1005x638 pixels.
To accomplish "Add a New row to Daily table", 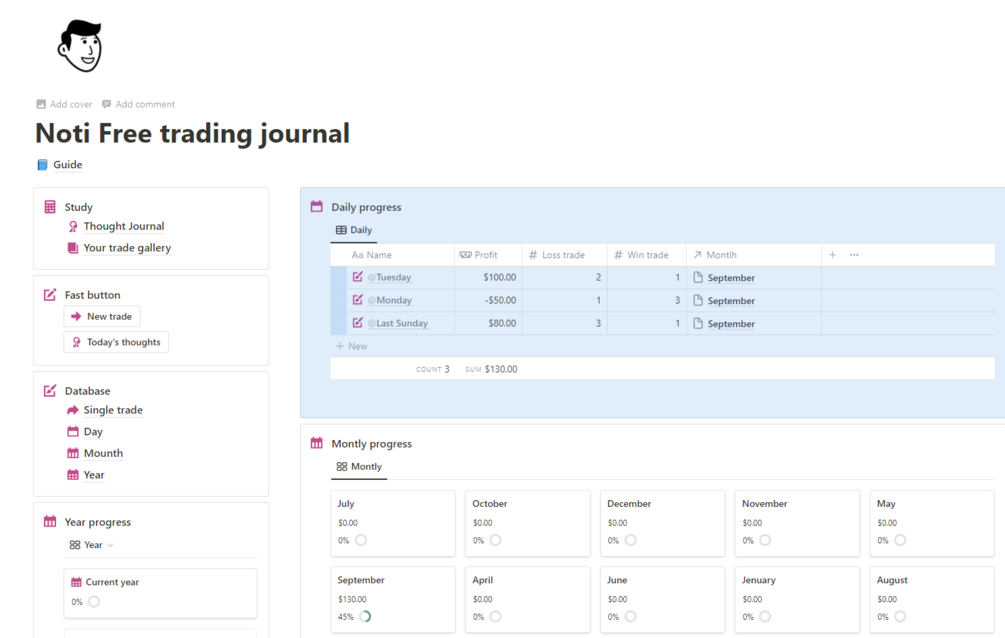I will [x=352, y=346].
